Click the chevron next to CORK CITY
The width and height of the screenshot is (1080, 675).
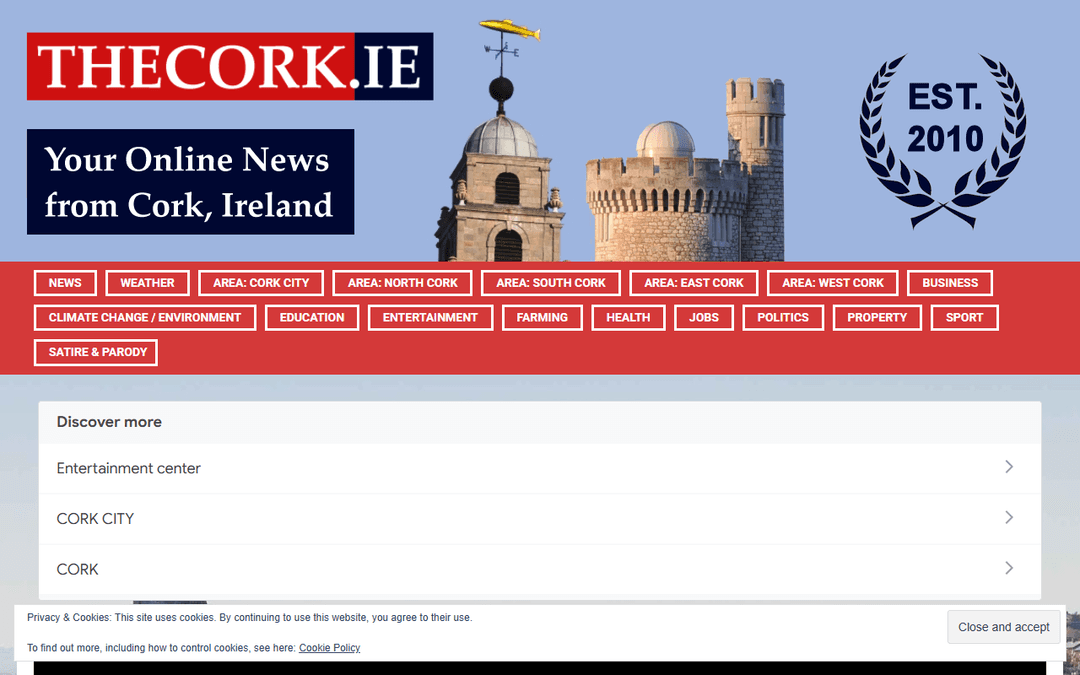1009,517
